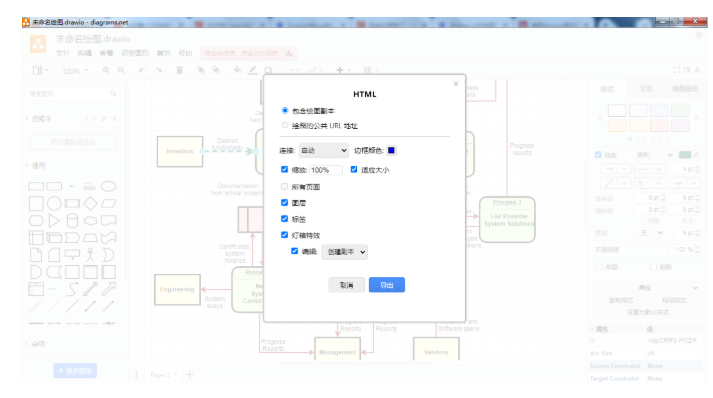Click the More Shapes button at bottom
Screen dimensions: 713x398
click(x=75, y=371)
